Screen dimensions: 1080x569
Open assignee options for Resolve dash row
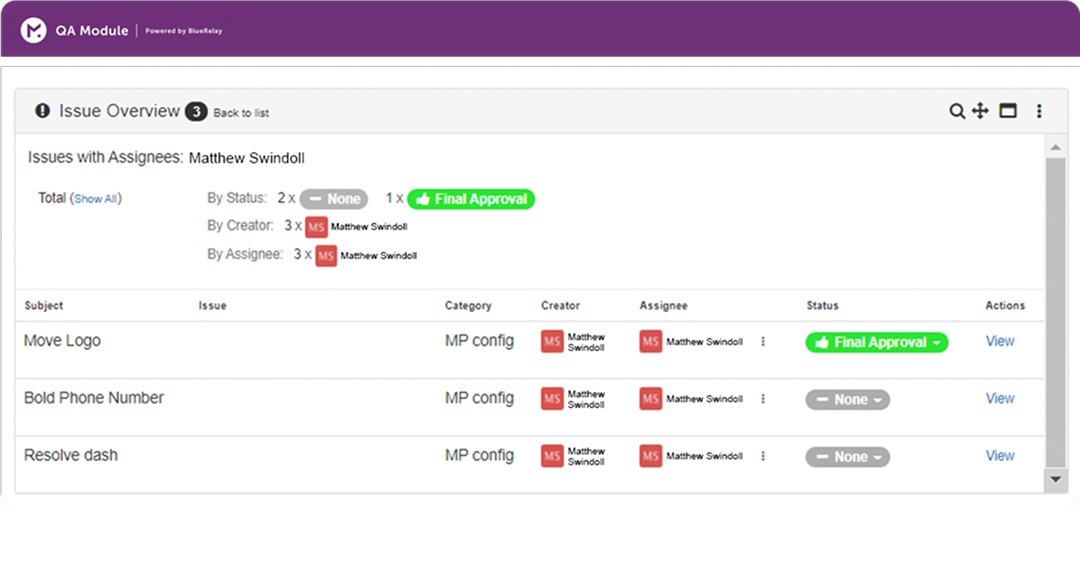coord(762,456)
